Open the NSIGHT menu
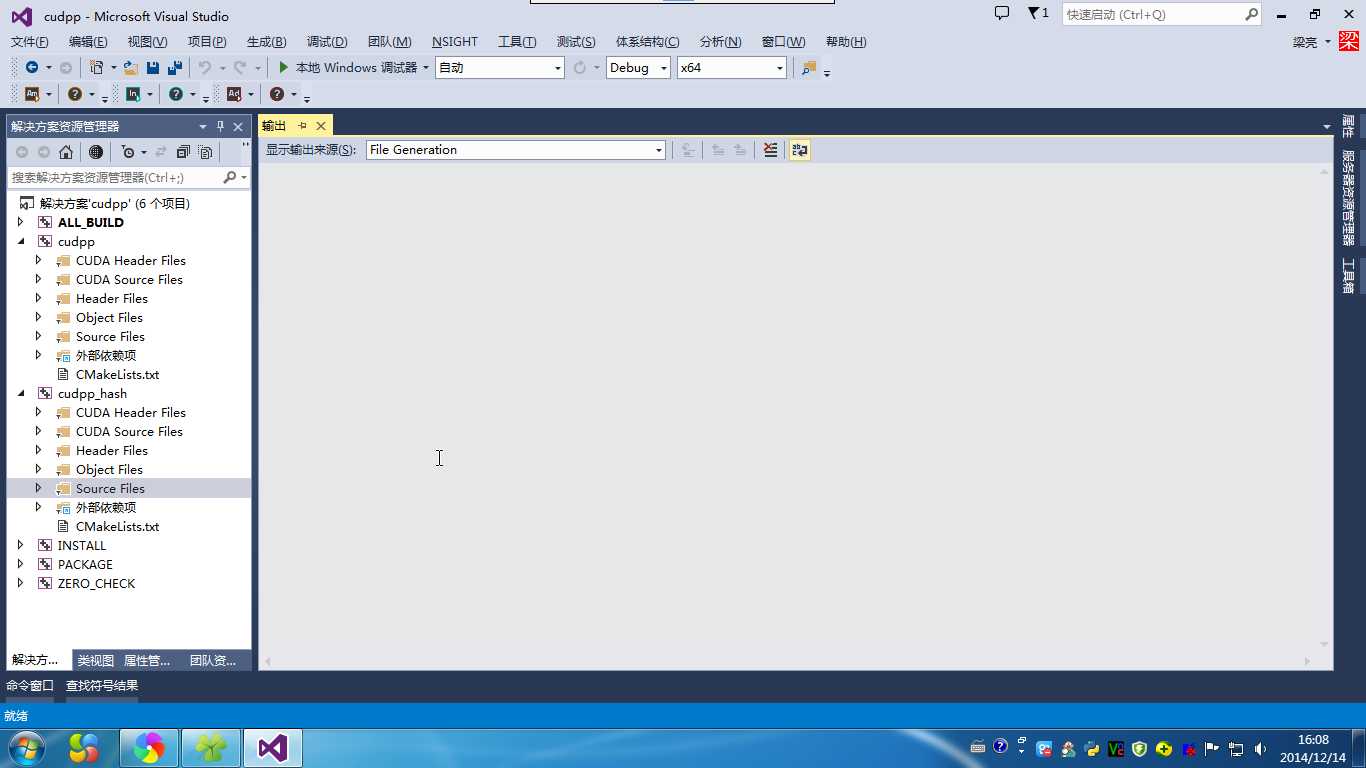This screenshot has width=1366, height=768. coord(455,42)
